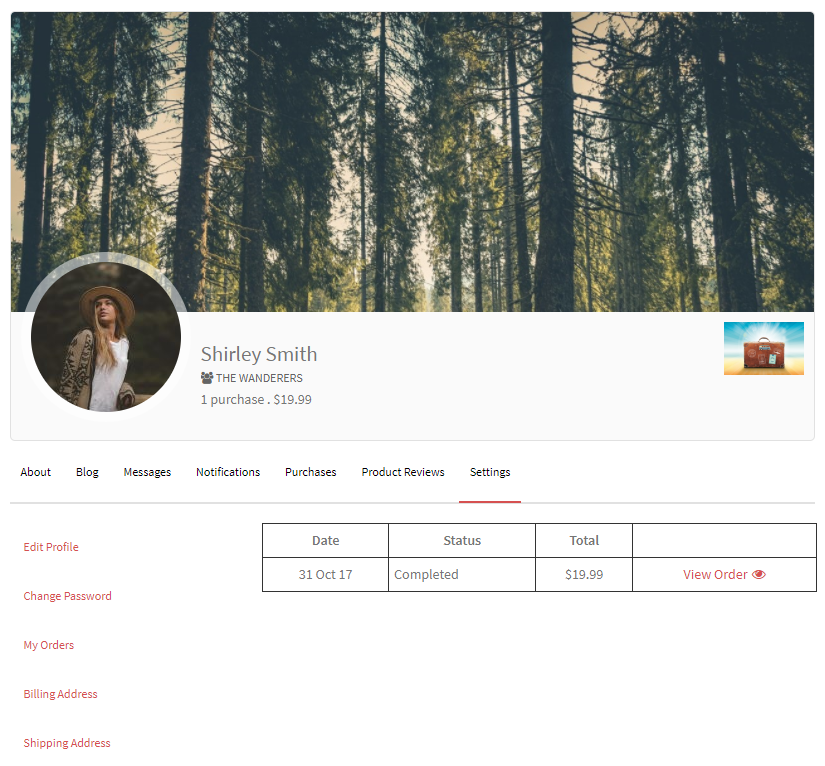Click the Date column header

click(x=325, y=540)
